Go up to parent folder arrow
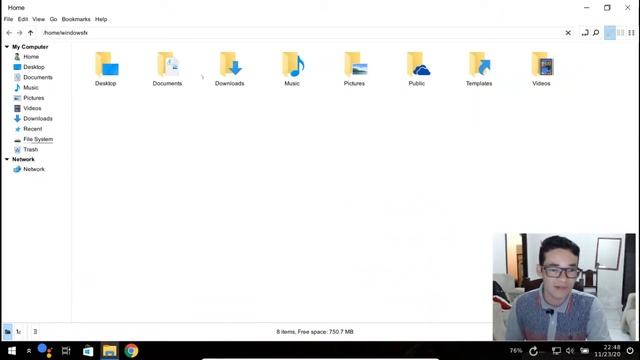 [31, 33]
